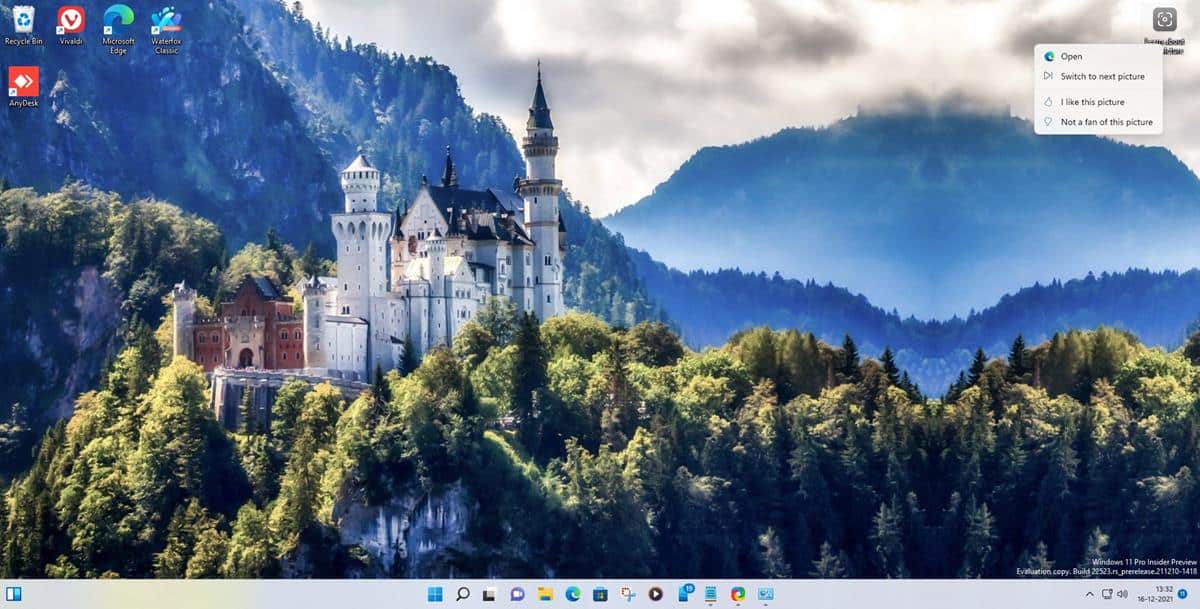Select Switch to next picture
The width and height of the screenshot is (1200, 609).
[x=1102, y=76]
